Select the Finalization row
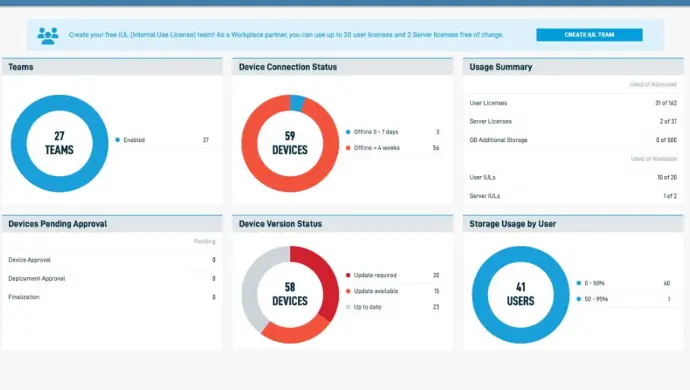The width and height of the screenshot is (690, 390). 112,297
